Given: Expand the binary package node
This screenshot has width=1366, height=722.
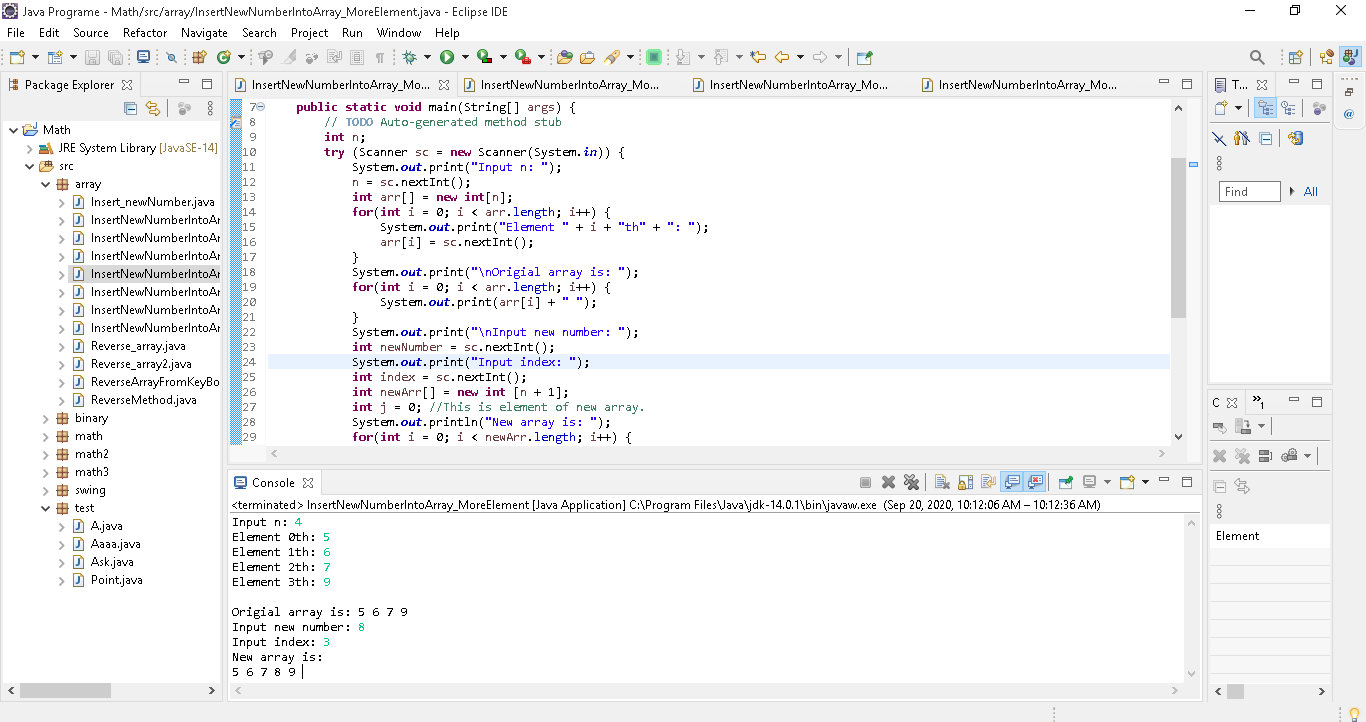Looking at the screenshot, I should pos(46,418).
